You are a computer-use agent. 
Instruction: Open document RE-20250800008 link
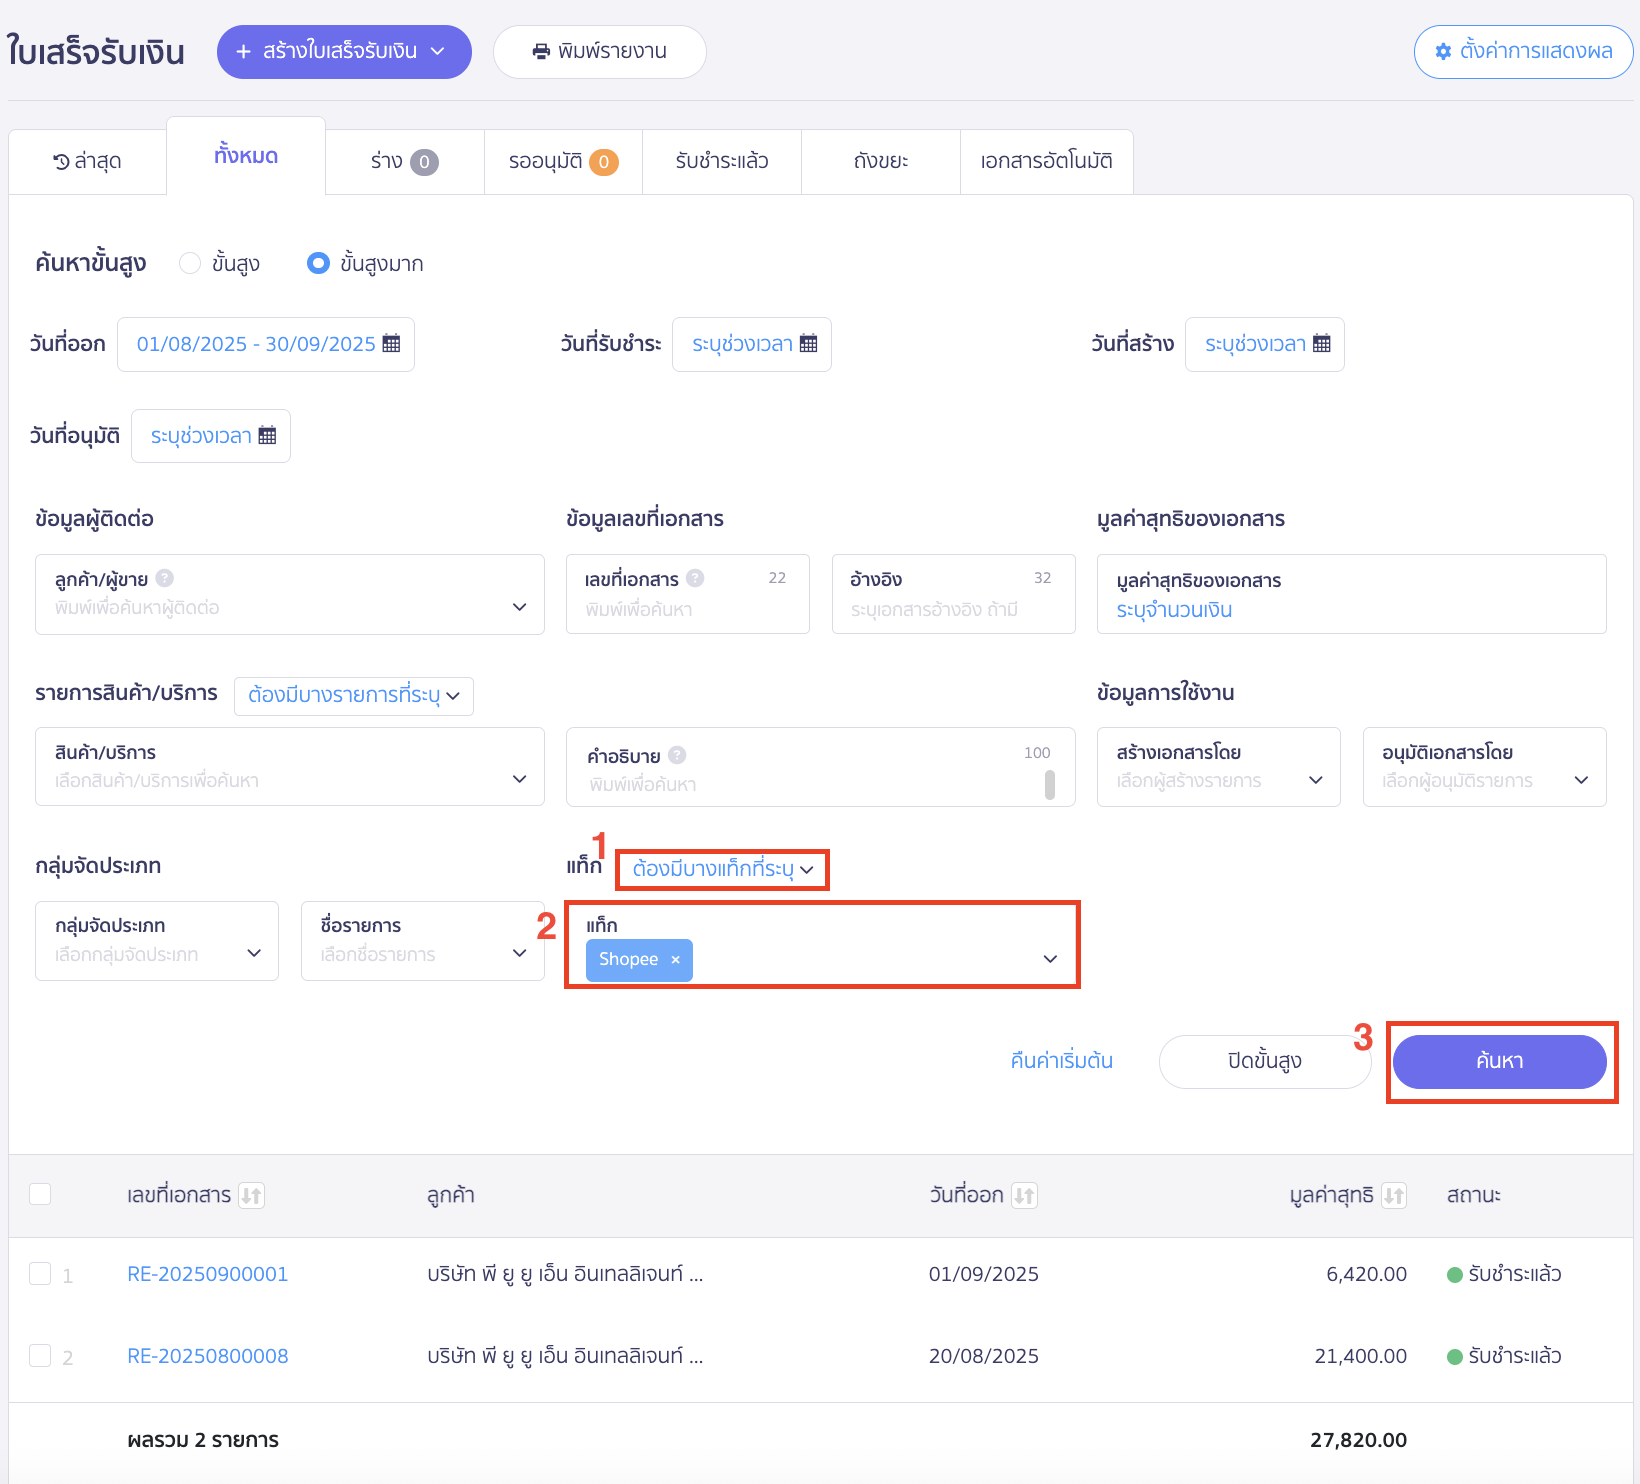point(208,1356)
